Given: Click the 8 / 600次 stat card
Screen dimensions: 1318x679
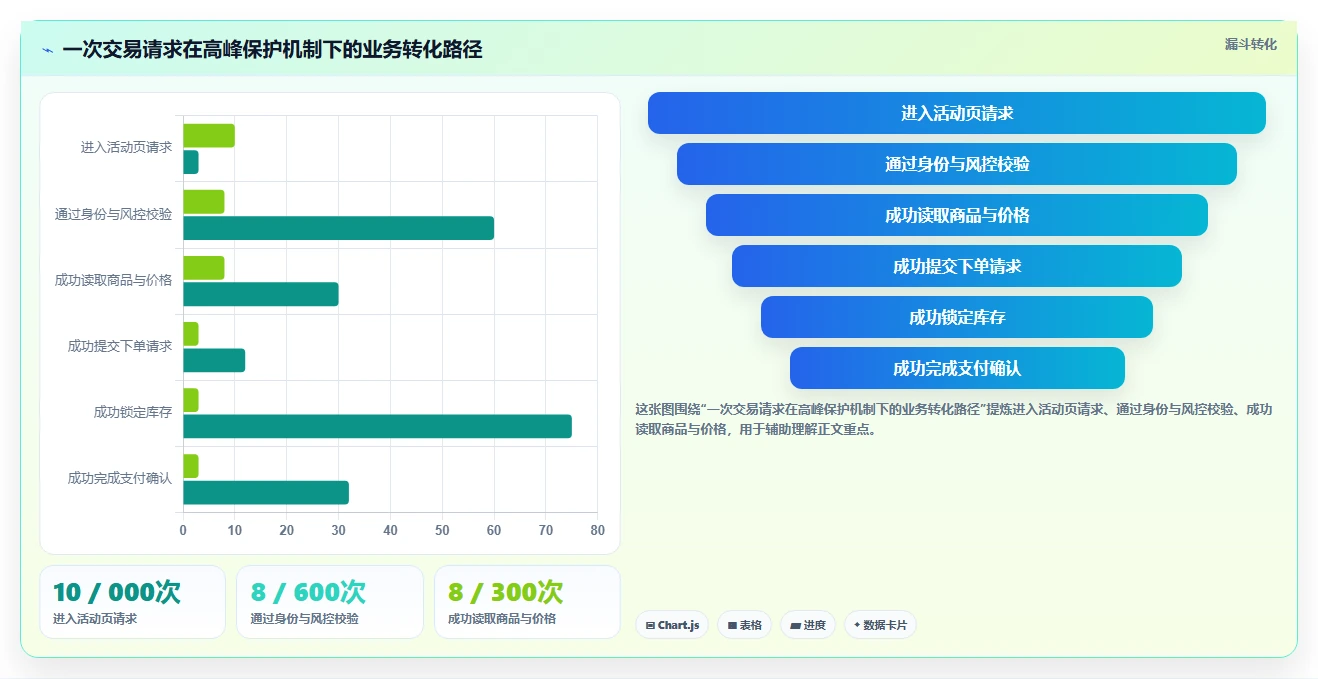Looking at the screenshot, I should coord(330,602).
